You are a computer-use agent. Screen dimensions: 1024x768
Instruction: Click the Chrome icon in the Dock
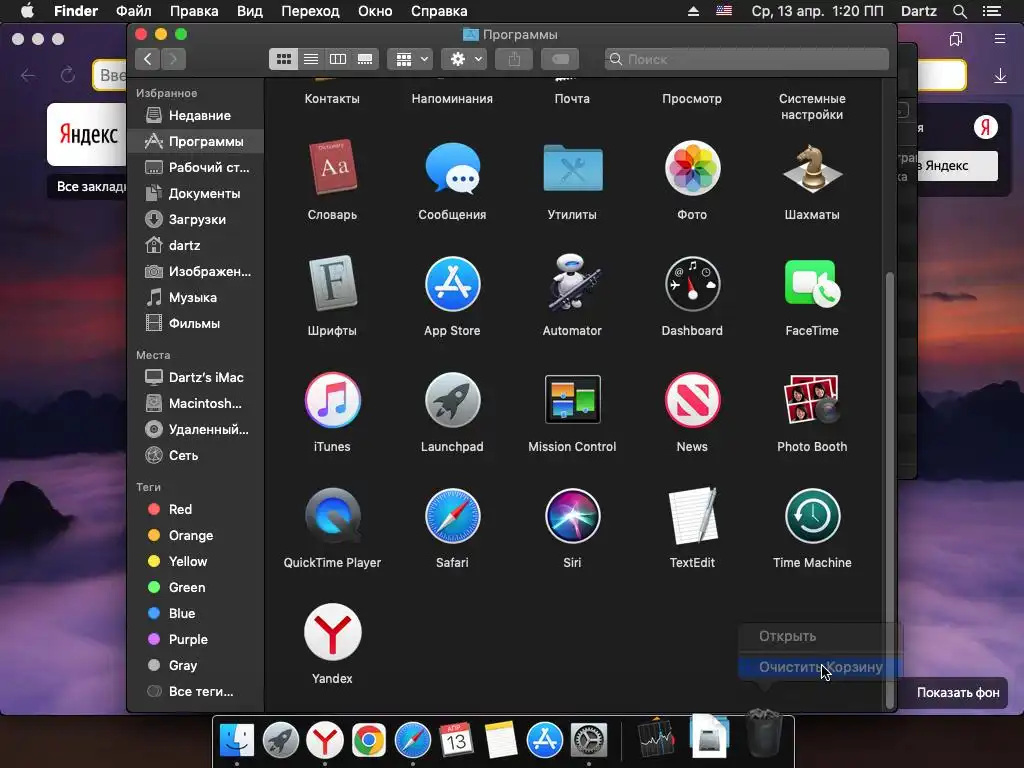coord(369,741)
